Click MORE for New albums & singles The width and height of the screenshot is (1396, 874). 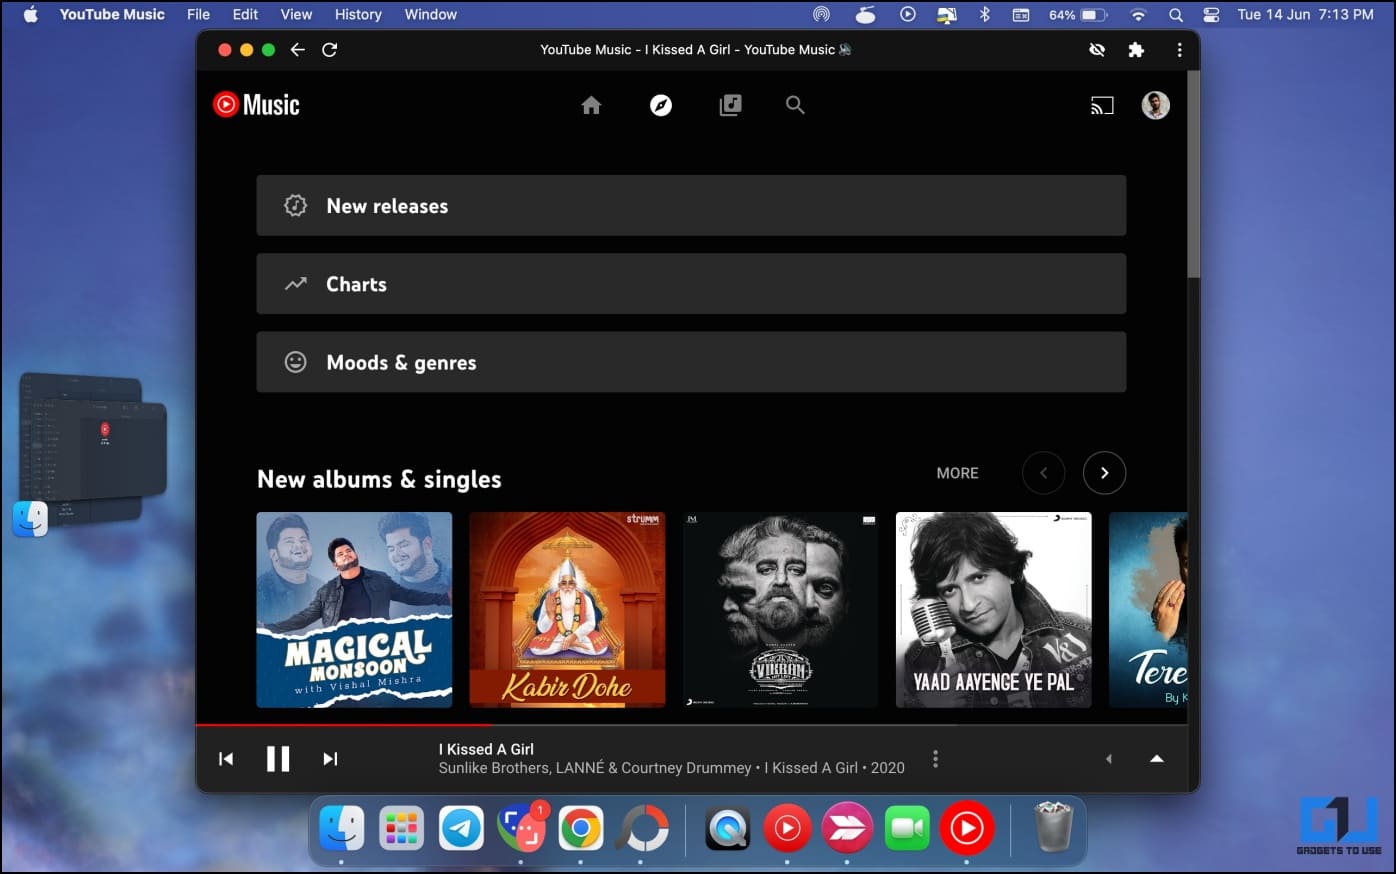click(x=957, y=473)
